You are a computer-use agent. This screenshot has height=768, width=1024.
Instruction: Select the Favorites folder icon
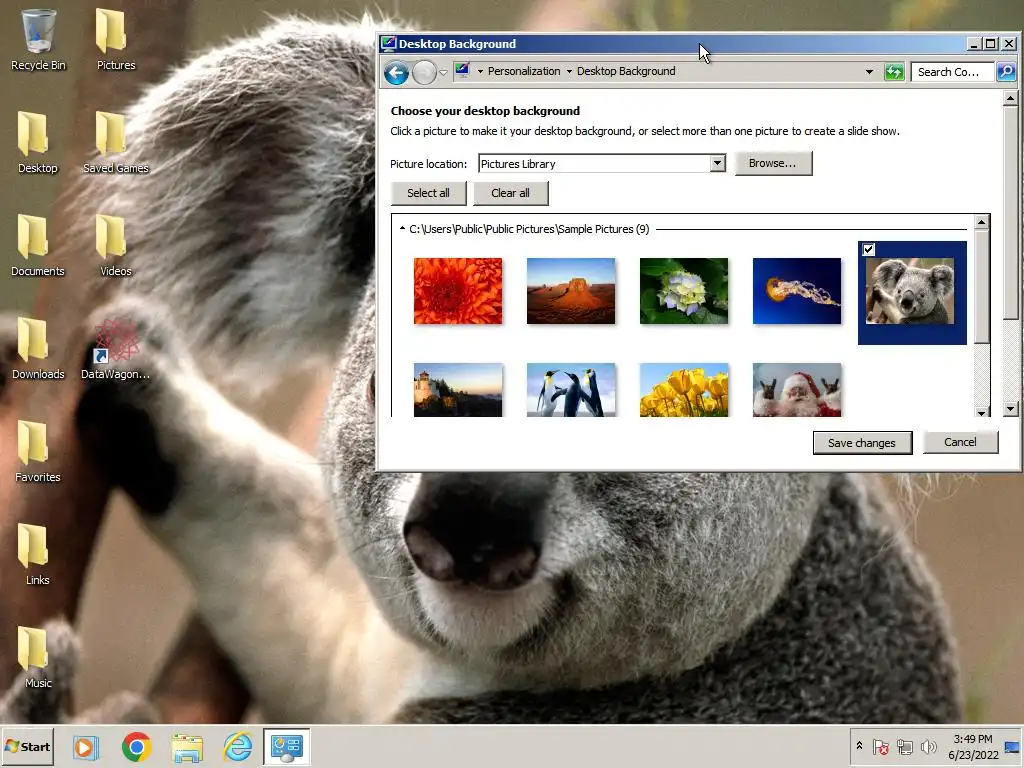pos(37,451)
